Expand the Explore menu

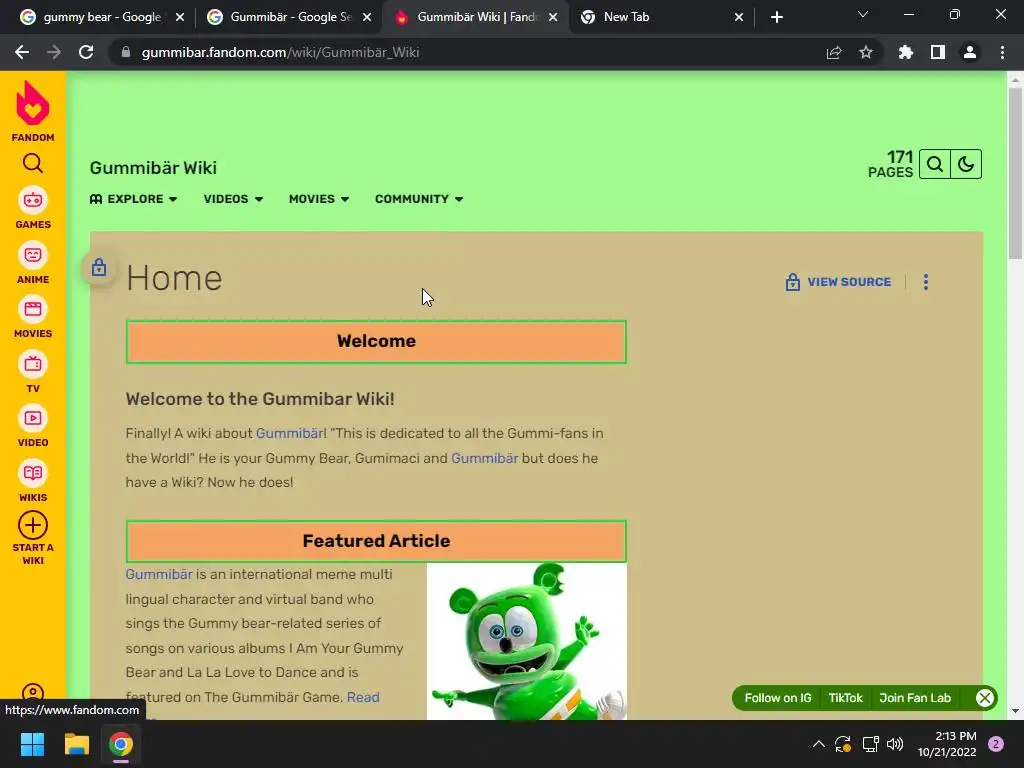[x=133, y=199]
